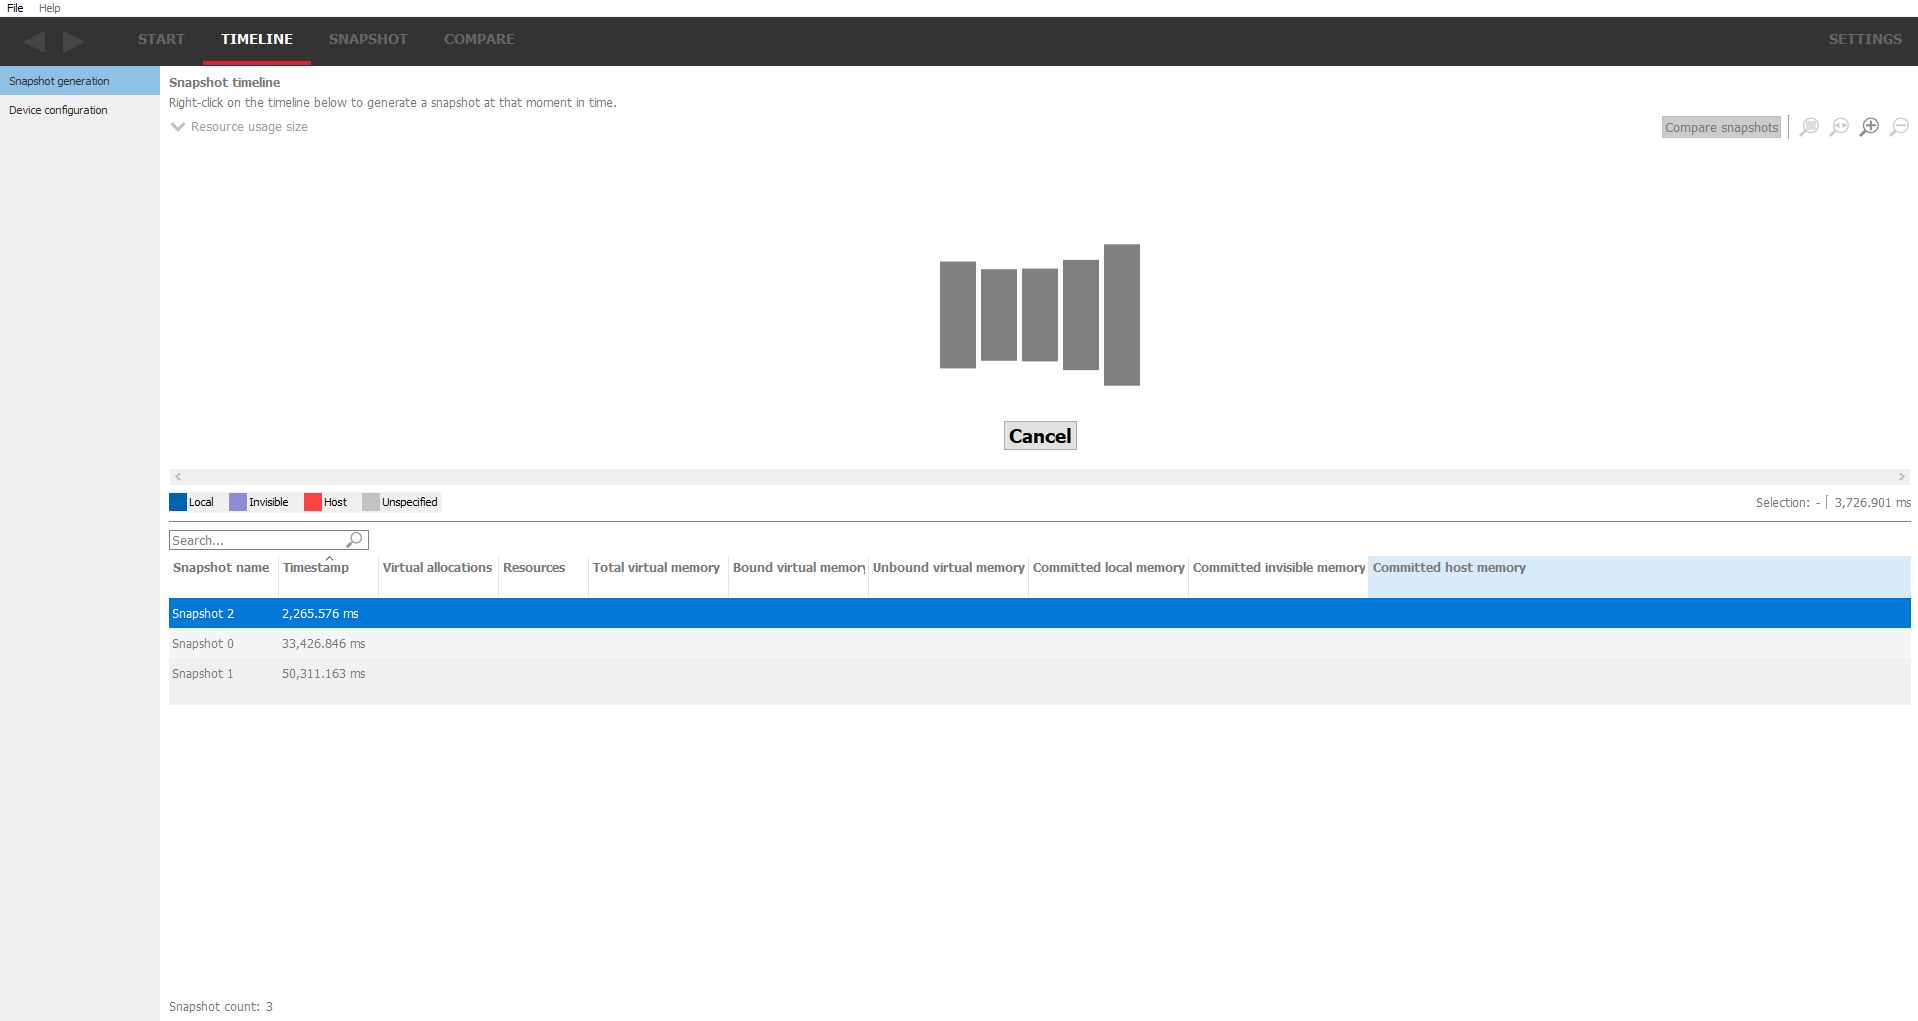
Task: Click the red Host color swatch
Action: (313, 502)
